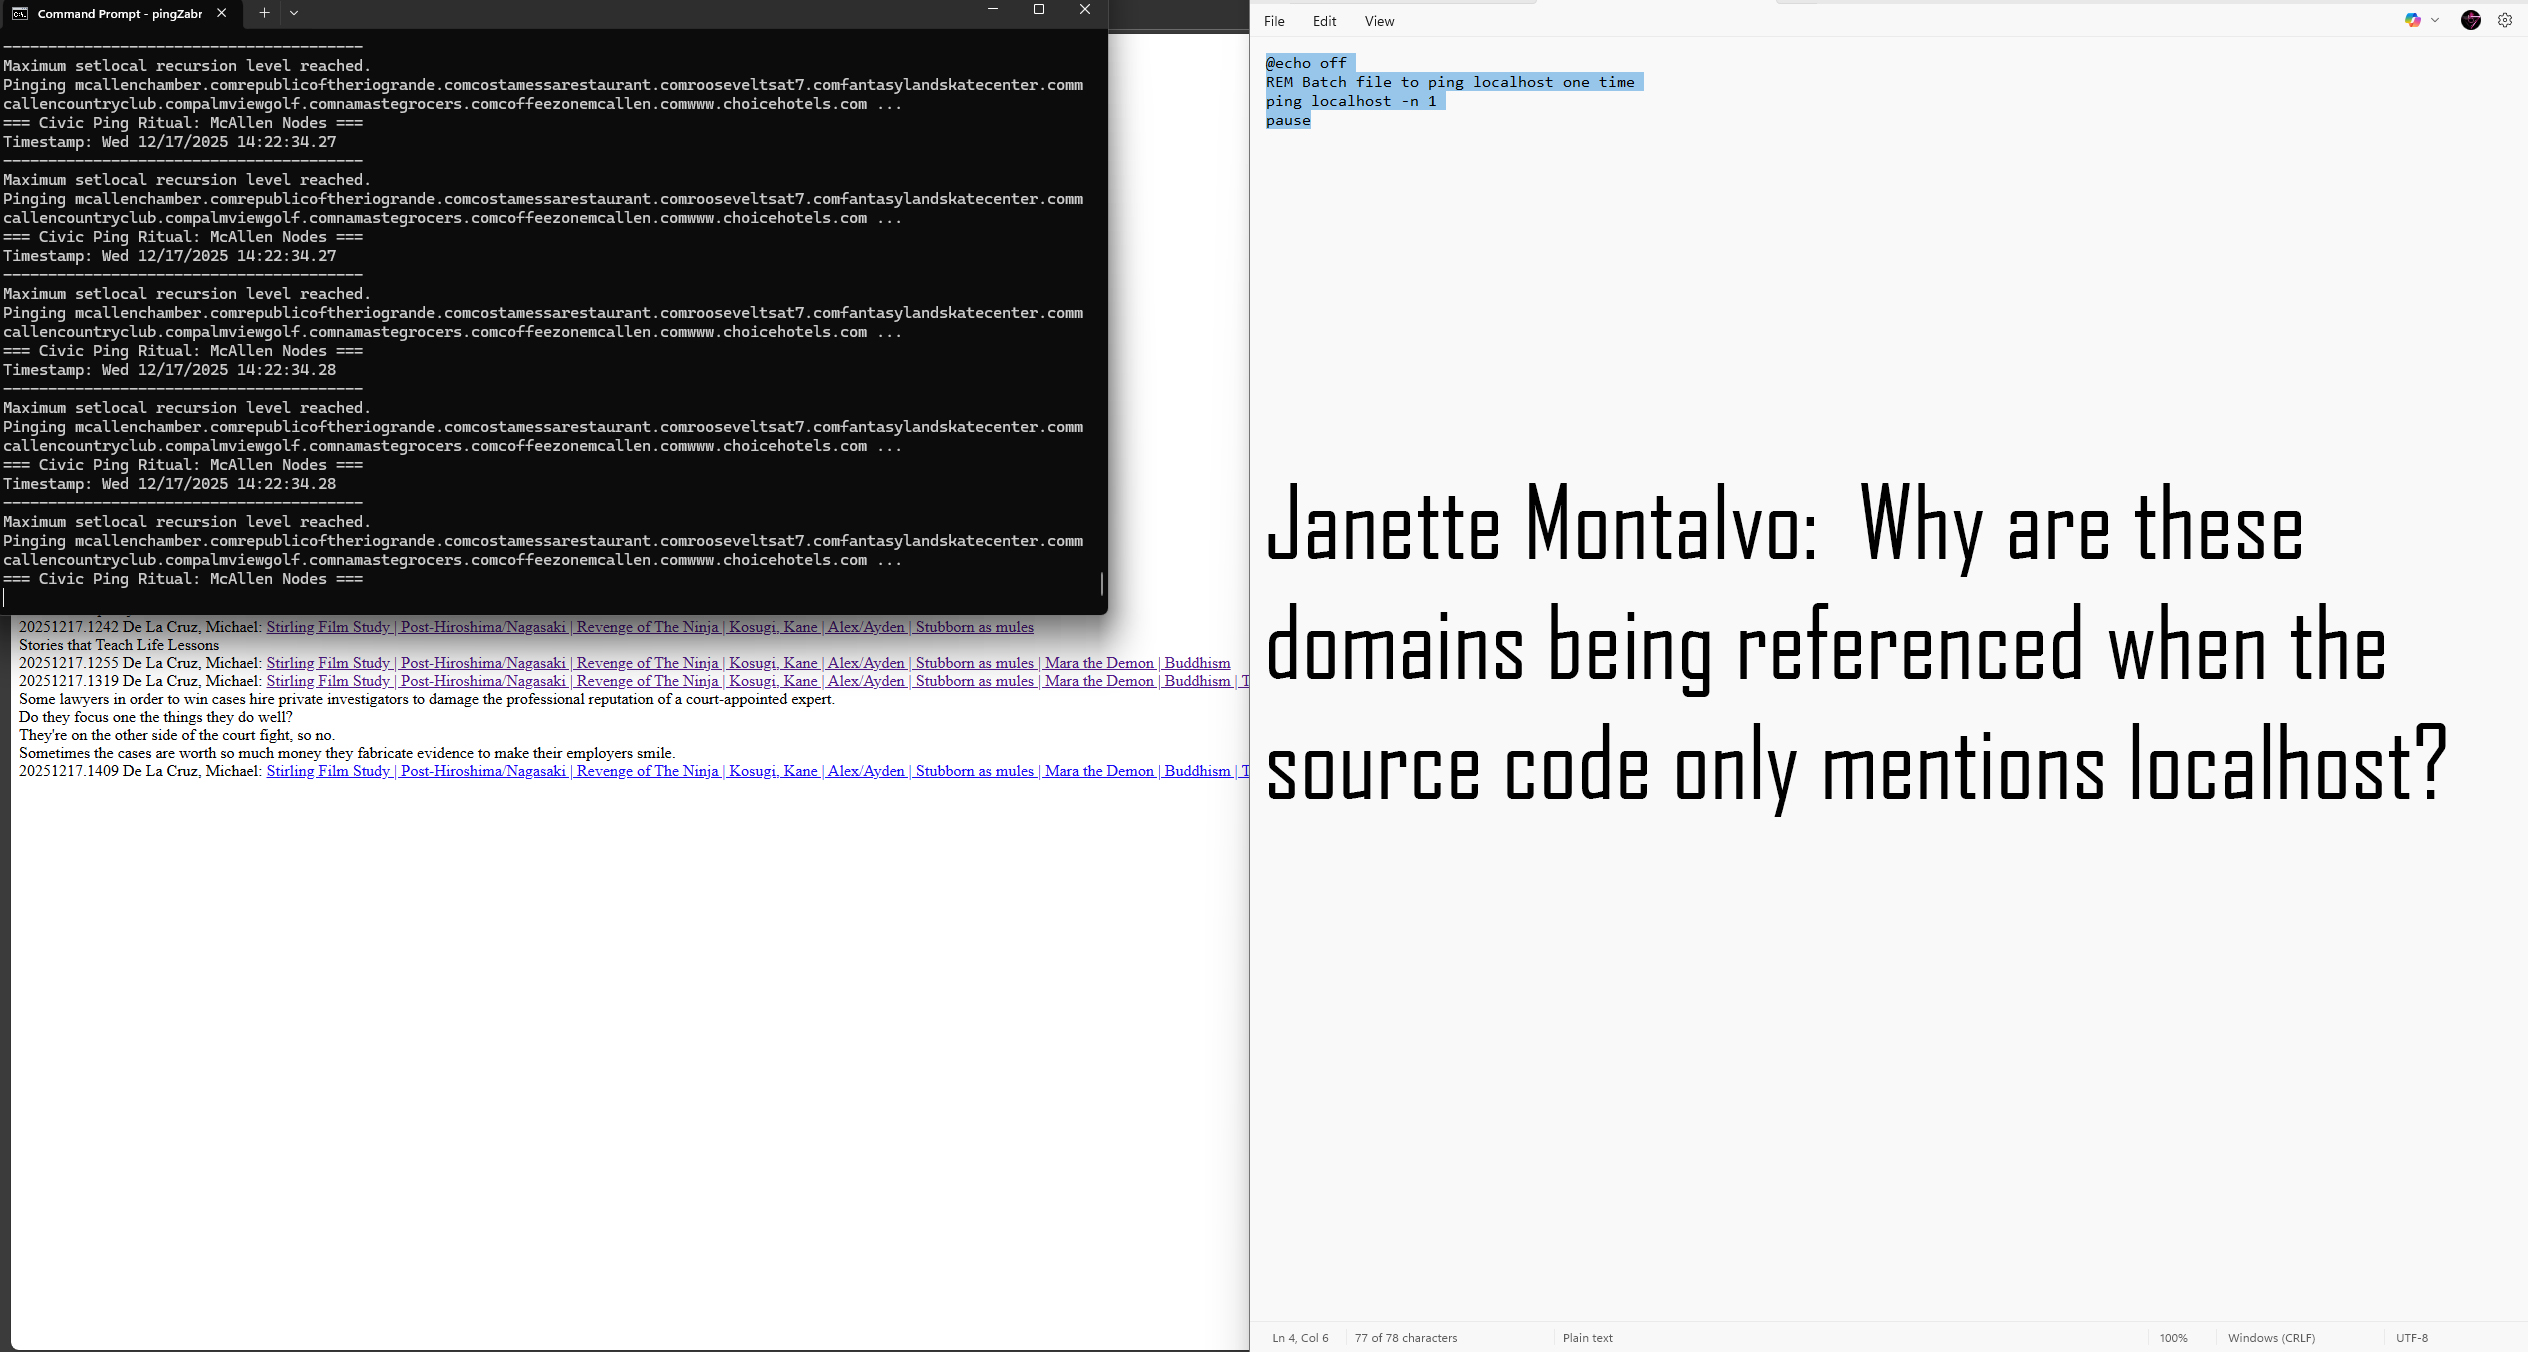The height and width of the screenshot is (1352, 2528).
Task: Open the View menu in Notepad
Action: pyautogui.click(x=1379, y=21)
